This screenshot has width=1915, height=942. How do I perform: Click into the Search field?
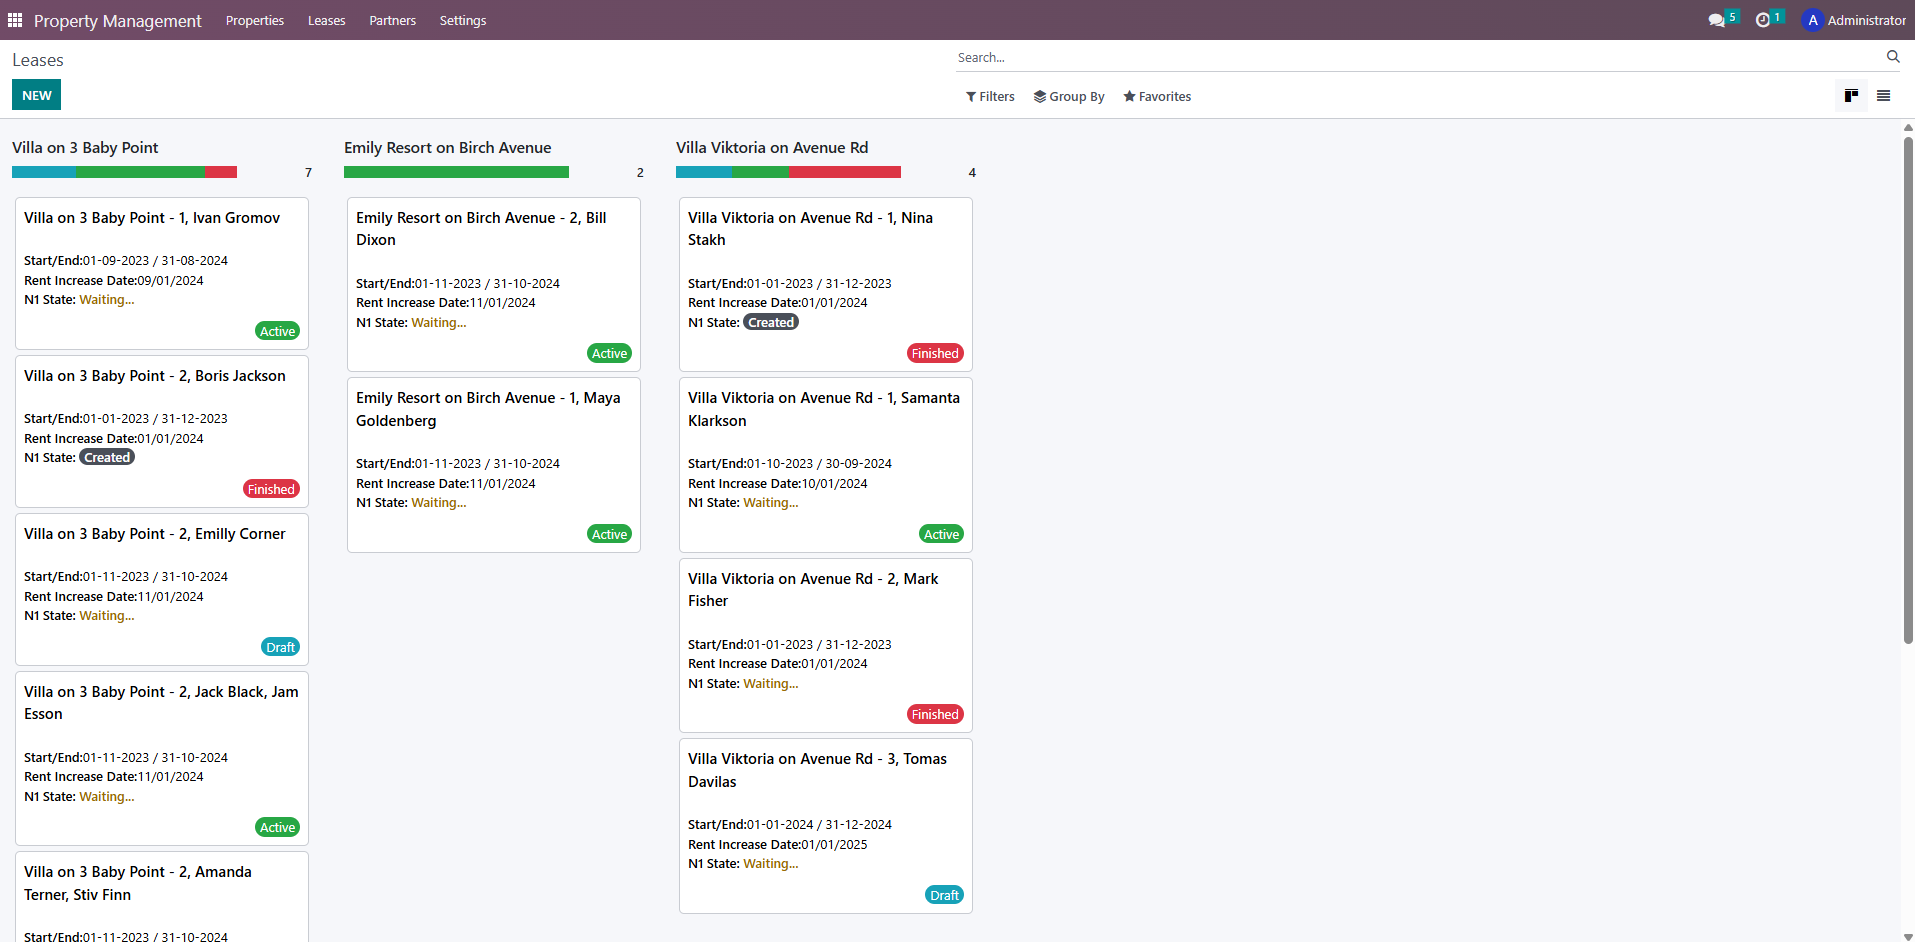click(1415, 58)
